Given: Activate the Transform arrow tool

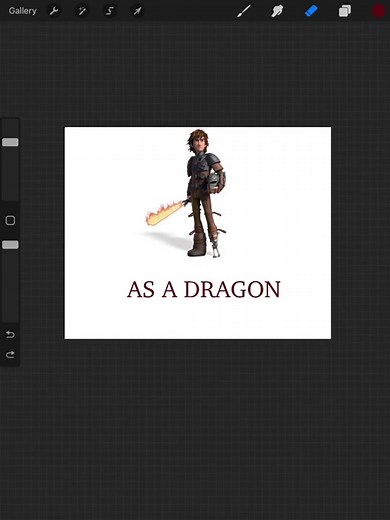Looking at the screenshot, I should [137, 11].
